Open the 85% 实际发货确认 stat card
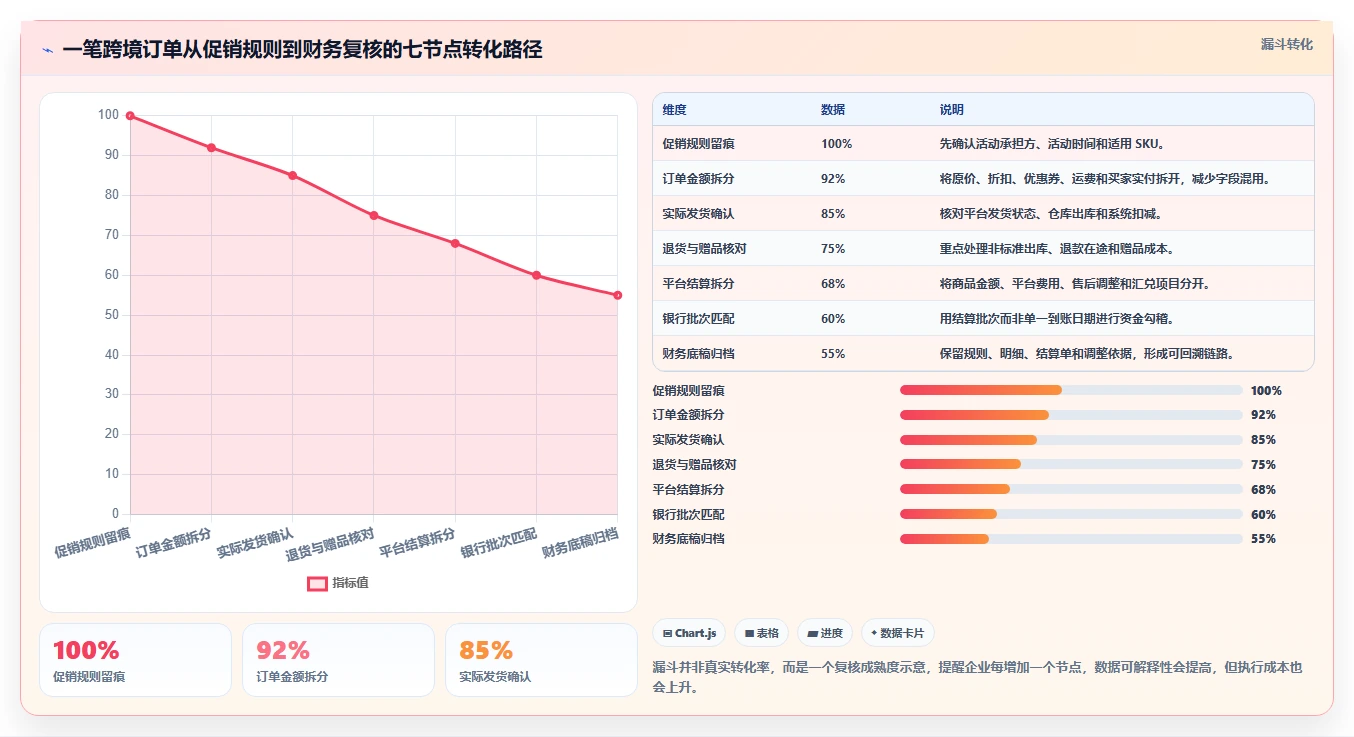This screenshot has height=737, width=1354. click(x=541, y=660)
